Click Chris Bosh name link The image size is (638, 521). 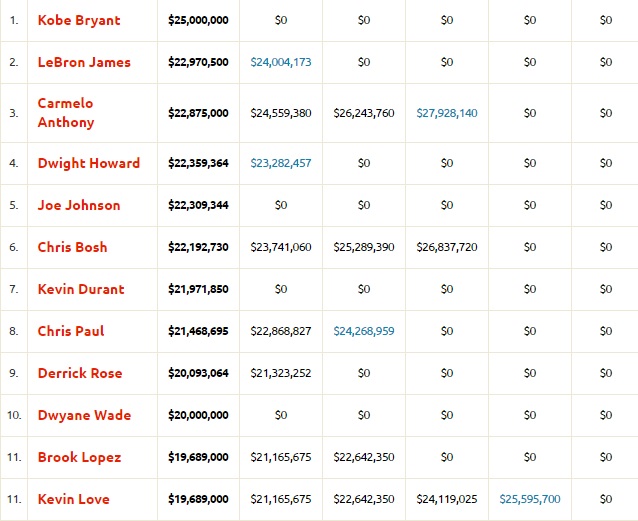72,247
